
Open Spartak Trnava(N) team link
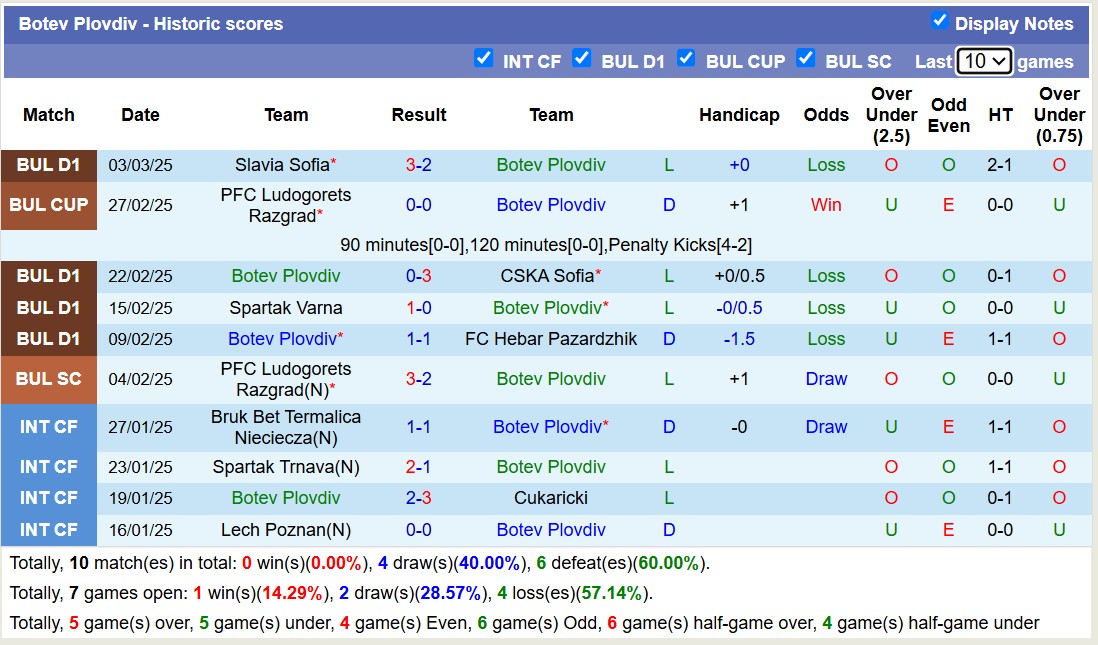[x=286, y=467]
